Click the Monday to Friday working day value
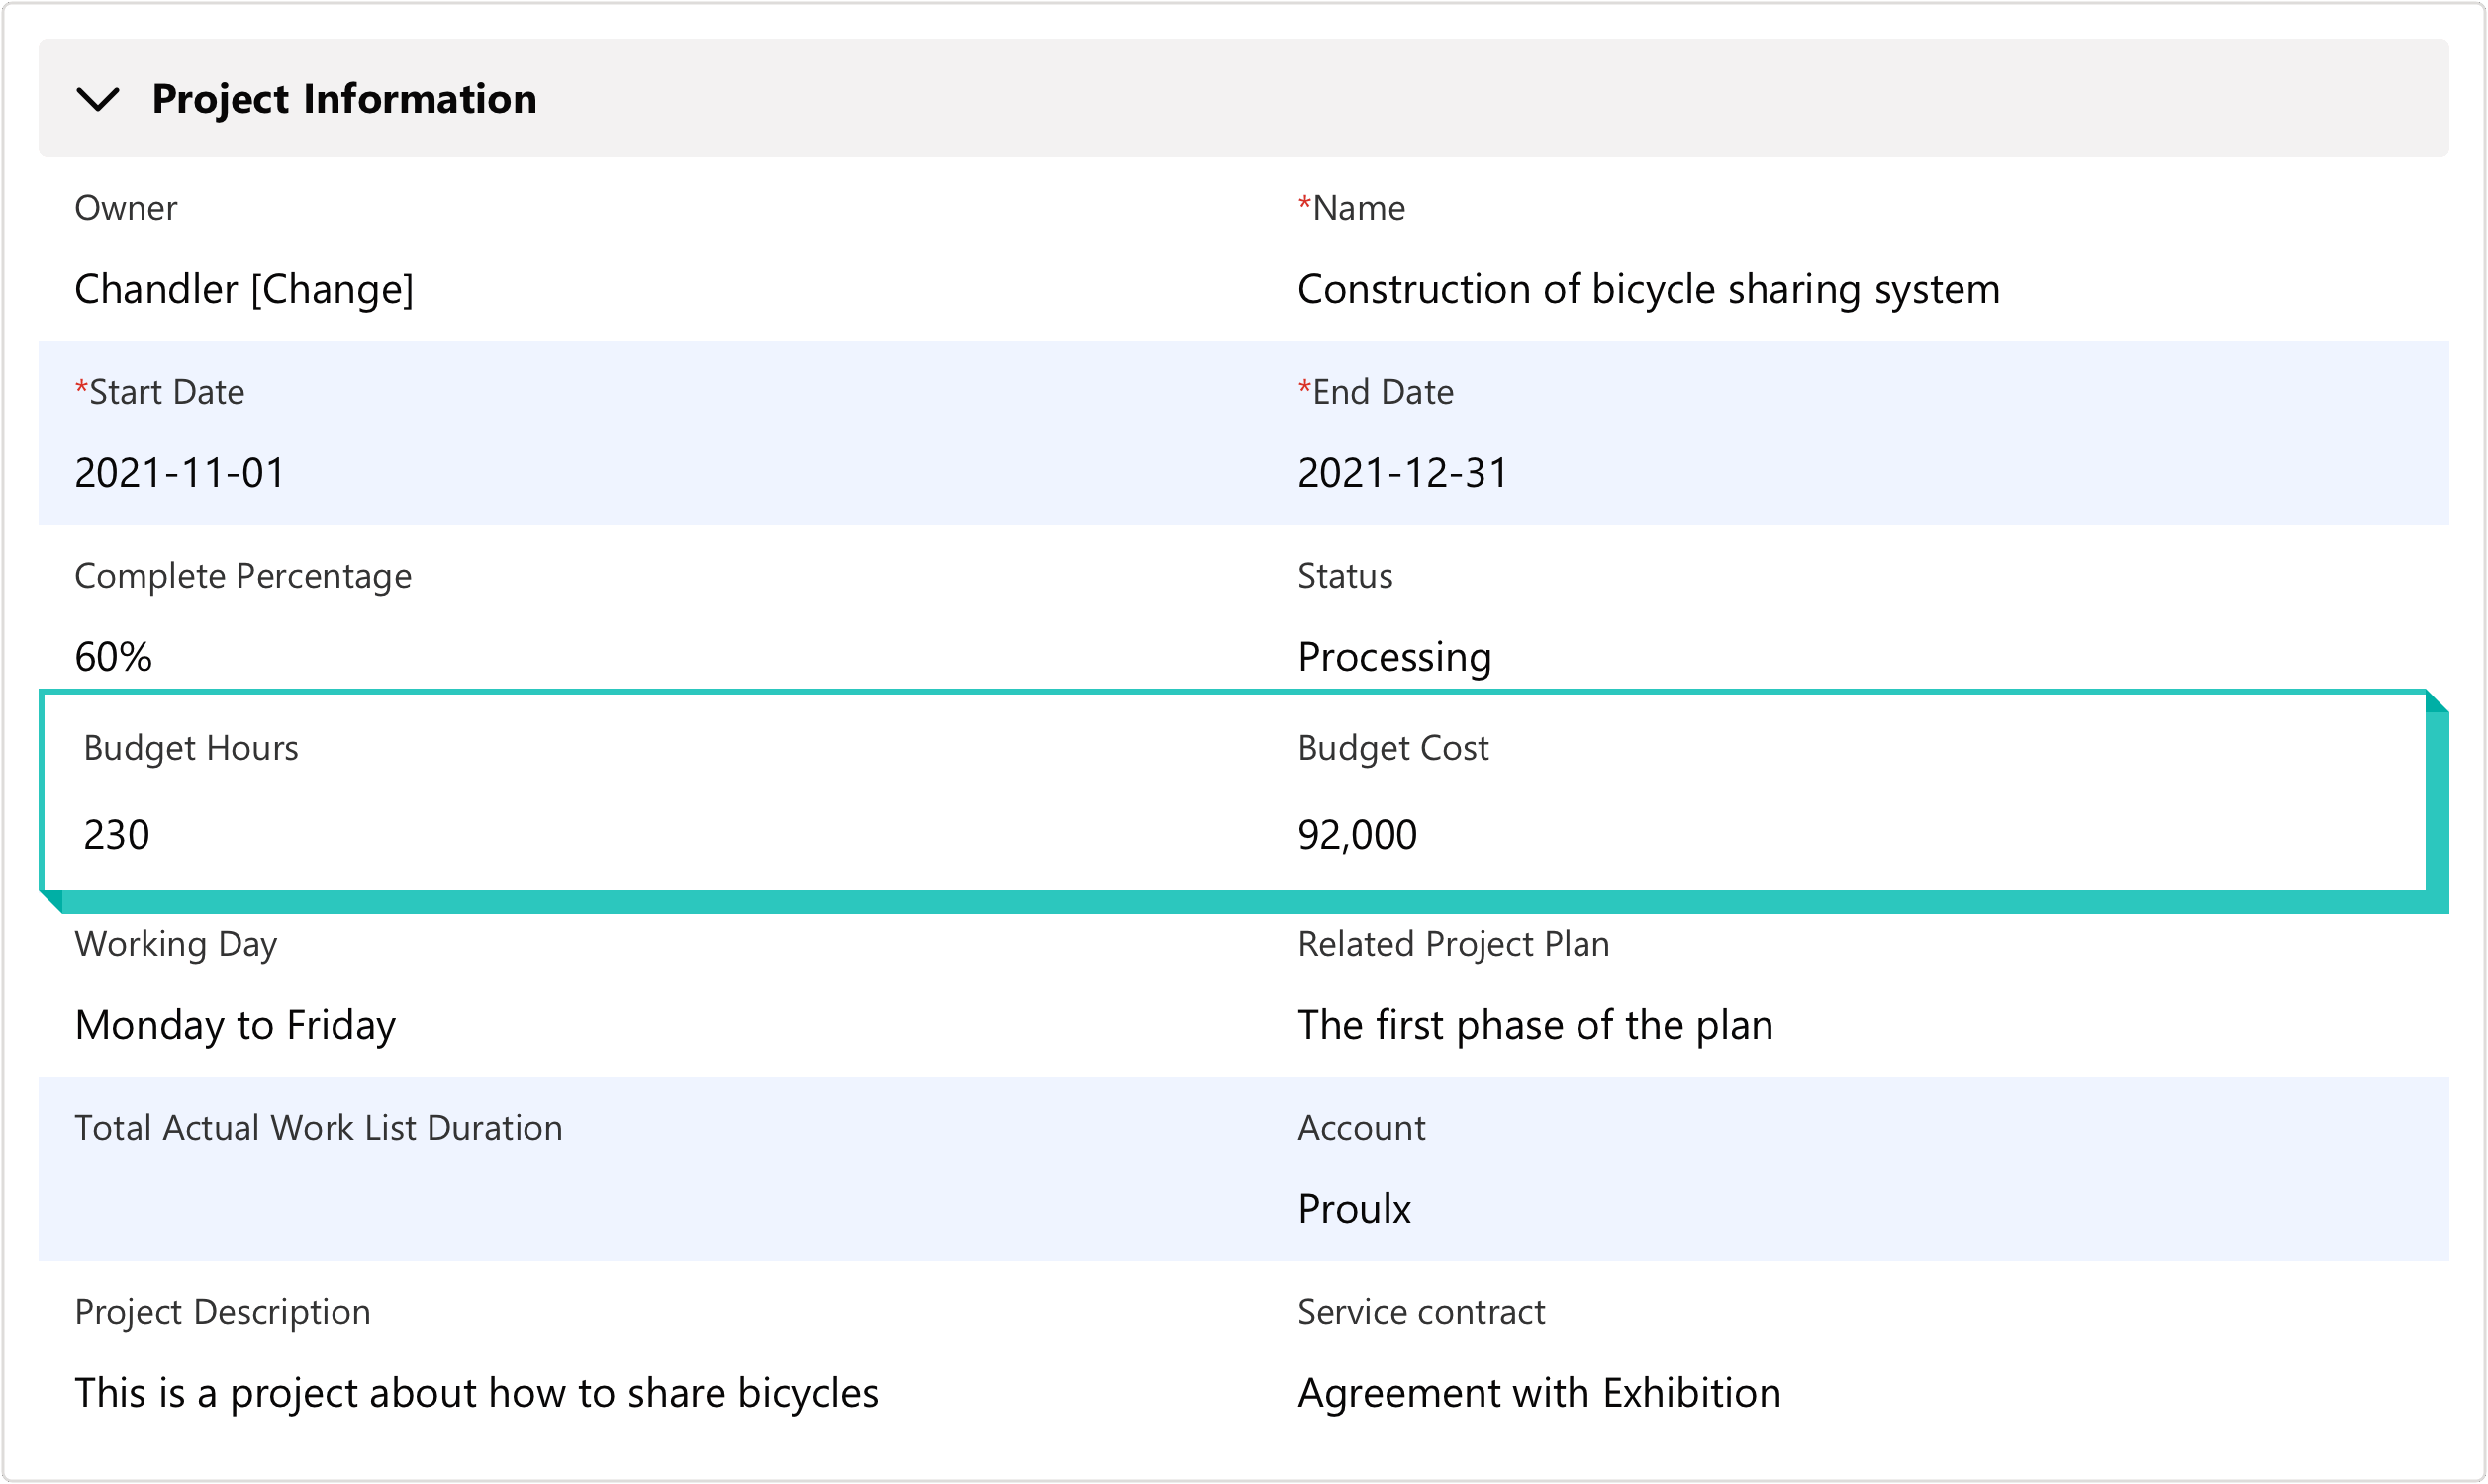Viewport: 2488px width, 1484px height. (x=235, y=1025)
